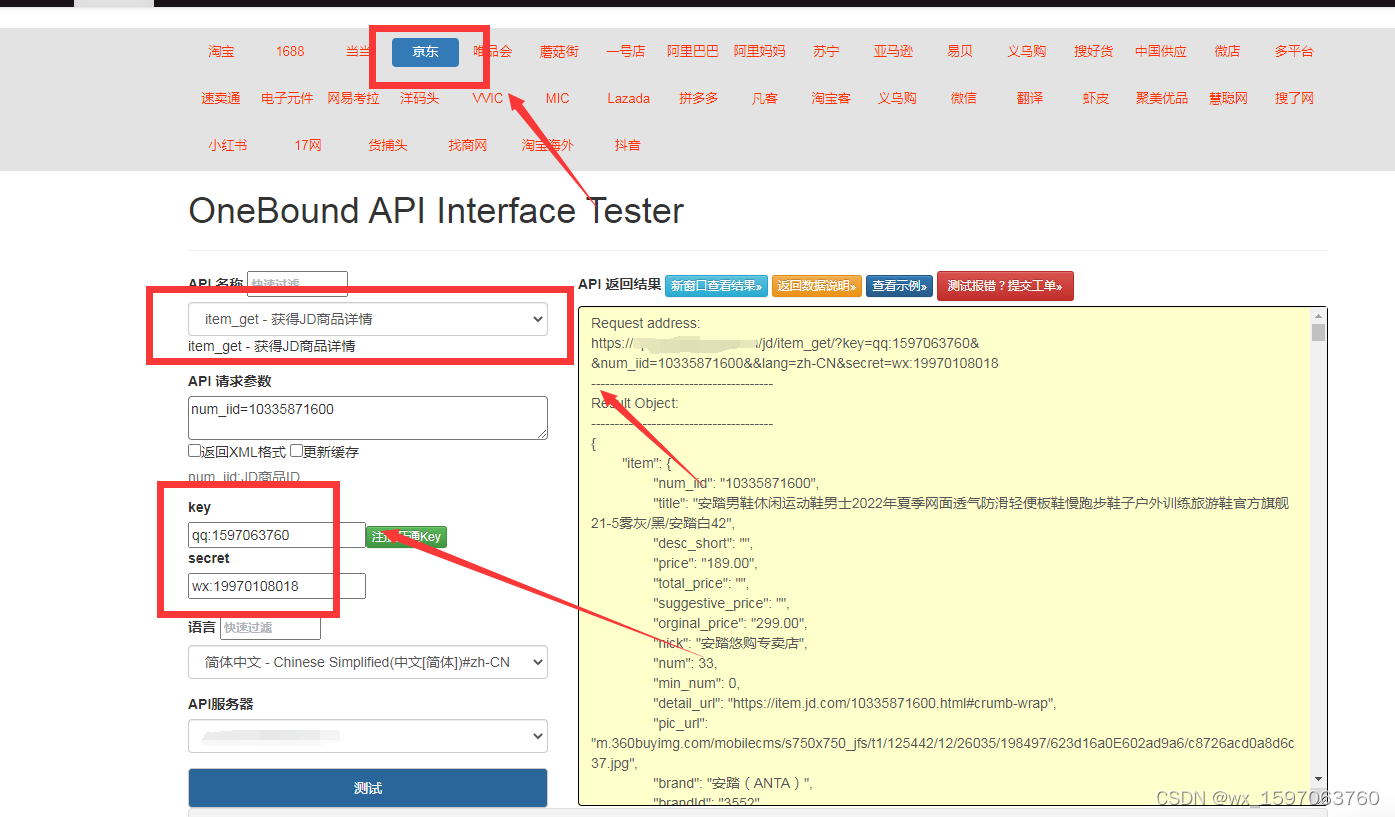The width and height of the screenshot is (1395, 817).
Task: Open the 电子元件 platform link
Action: 287,98
